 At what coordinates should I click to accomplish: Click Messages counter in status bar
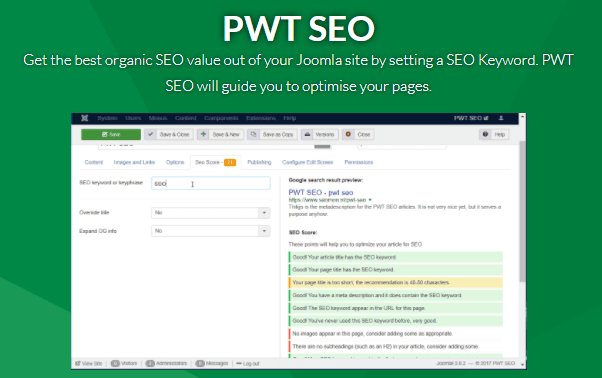212,363
